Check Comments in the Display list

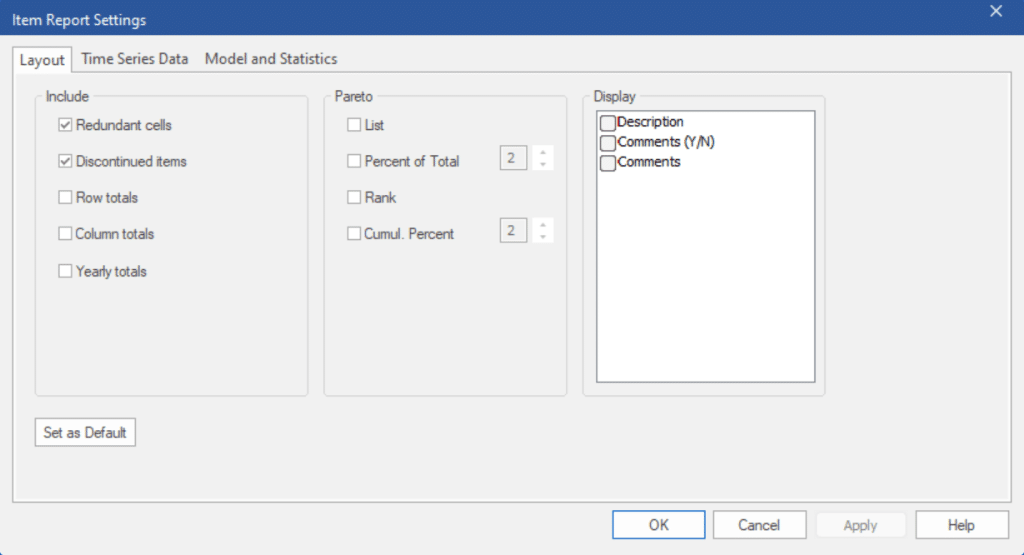pos(608,163)
